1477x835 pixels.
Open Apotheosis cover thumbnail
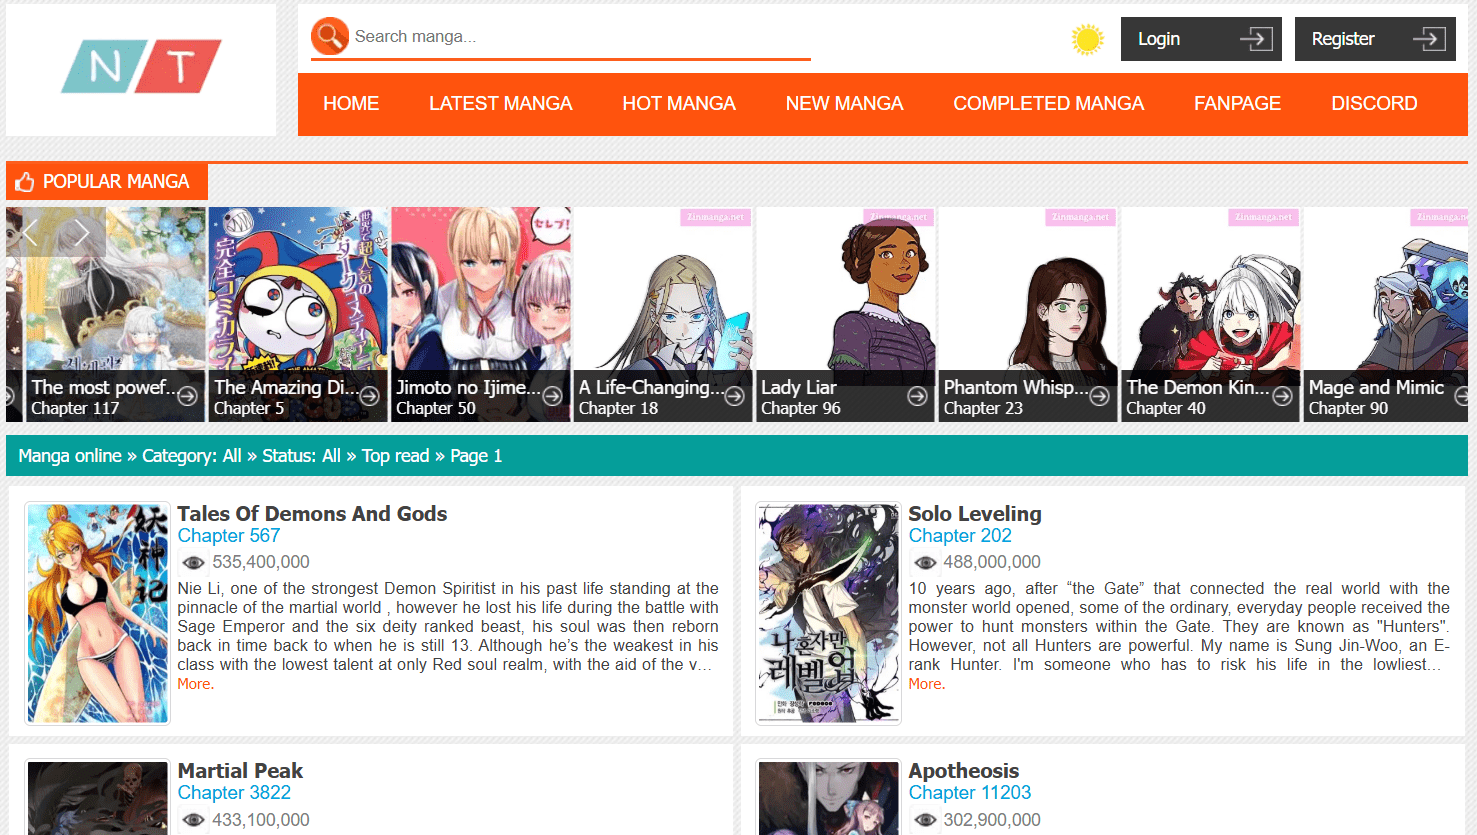829,798
